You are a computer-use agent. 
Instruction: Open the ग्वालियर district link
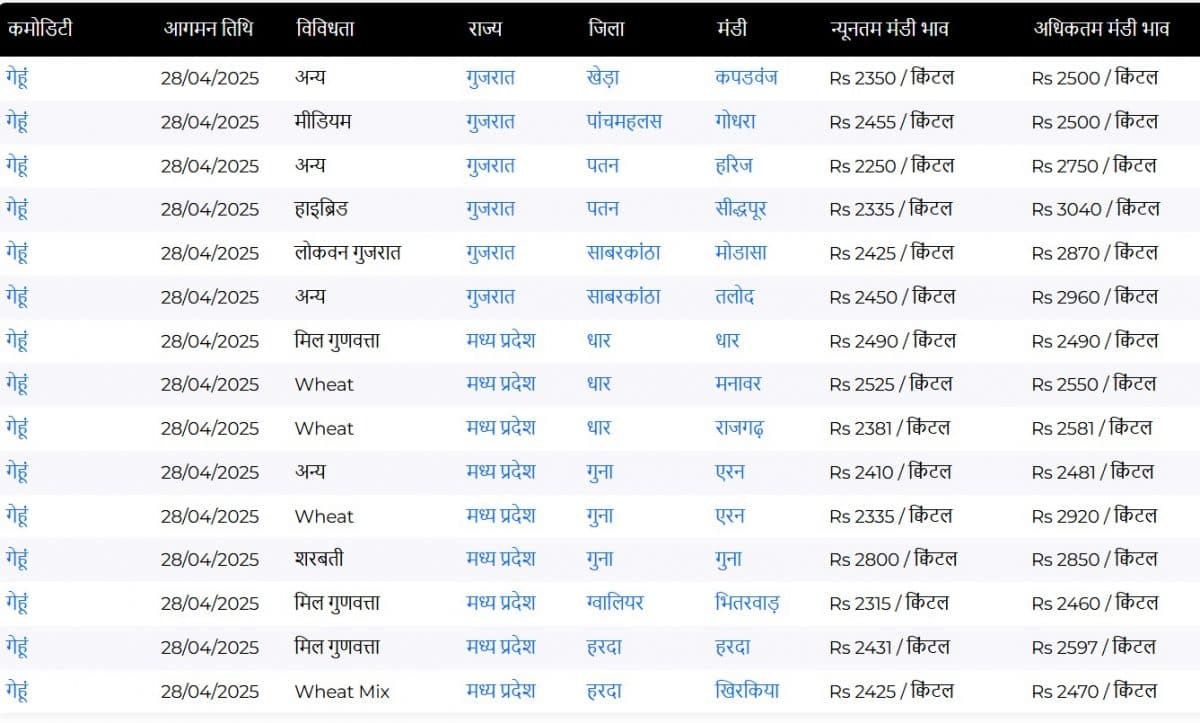click(x=615, y=603)
